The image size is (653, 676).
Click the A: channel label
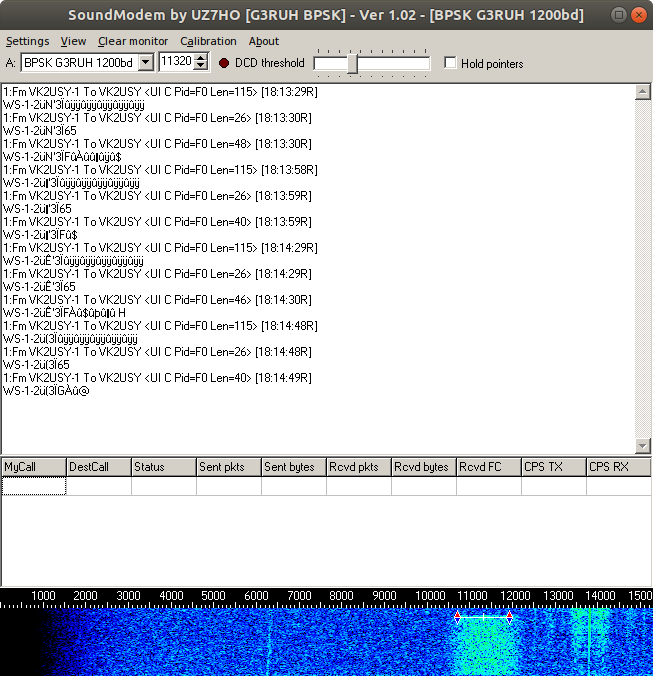pos(11,63)
